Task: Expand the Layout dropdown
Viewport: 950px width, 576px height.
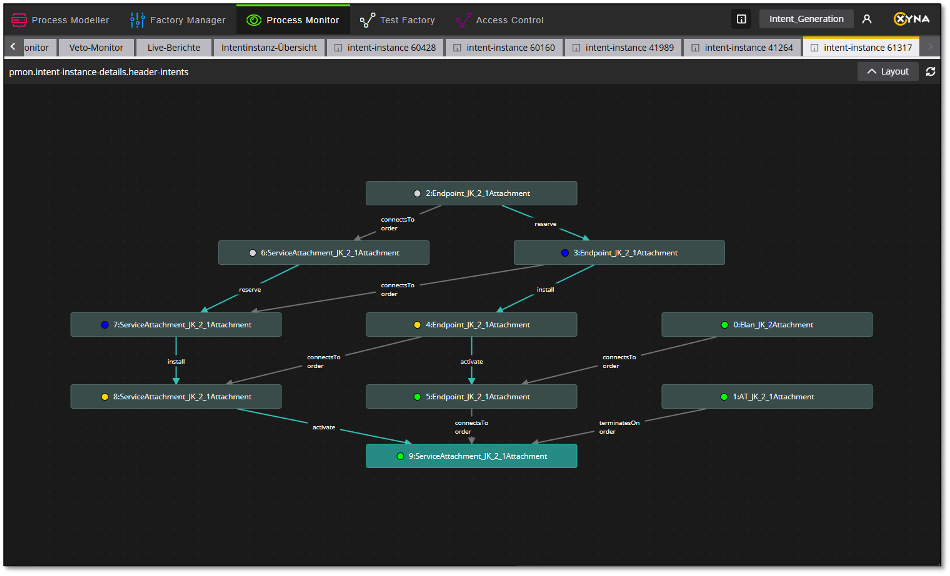Action: point(888,72)
